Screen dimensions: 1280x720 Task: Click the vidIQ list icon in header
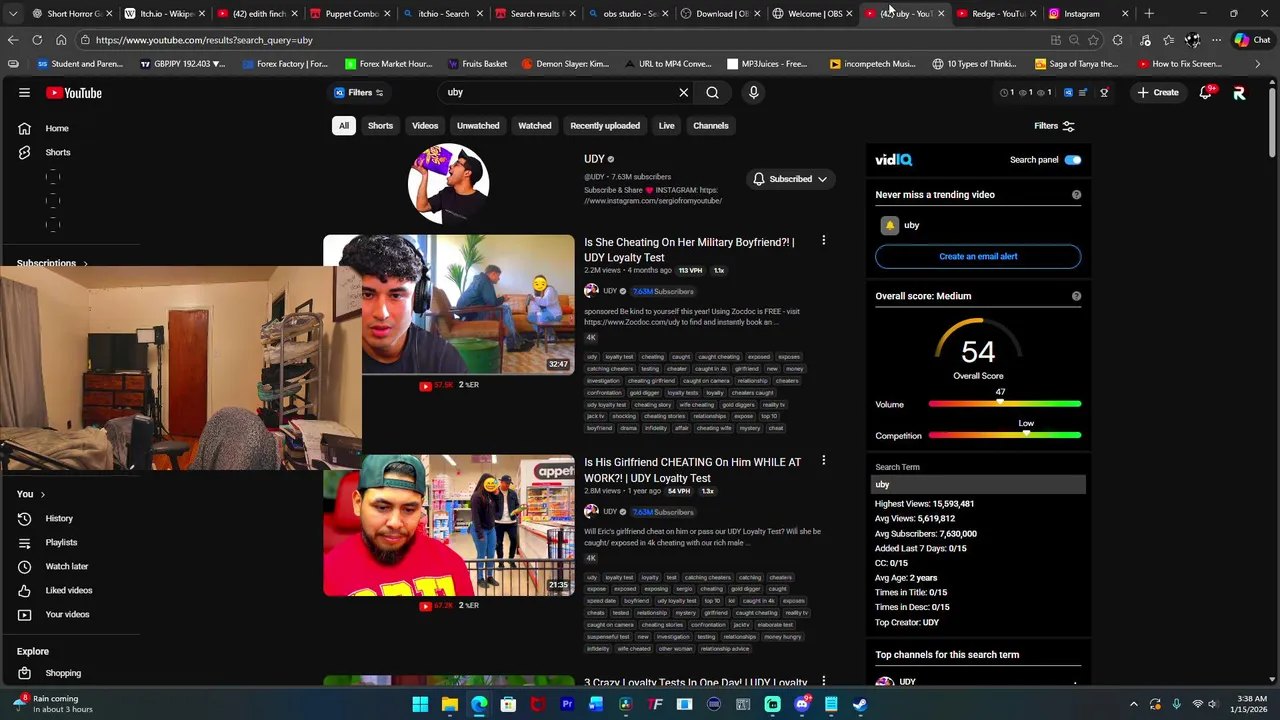pos(1082,93)
